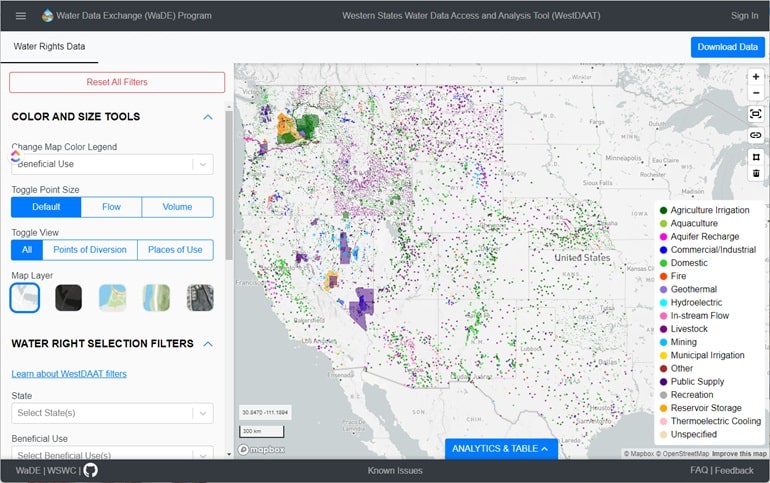
Task: Switch view to Points of Diversion
Action: 90,250
